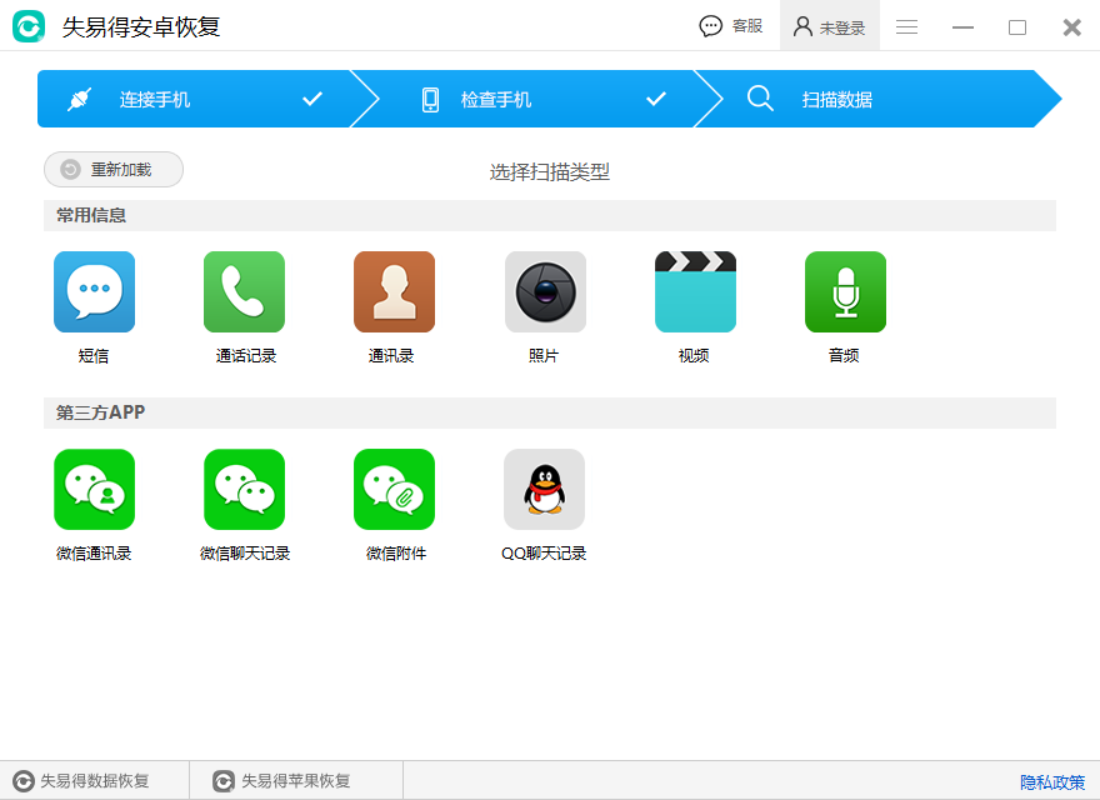Select 微信附件 WeChat attachments icon
The height and width of the screenshot is (800, 1100).
(394, 489)
